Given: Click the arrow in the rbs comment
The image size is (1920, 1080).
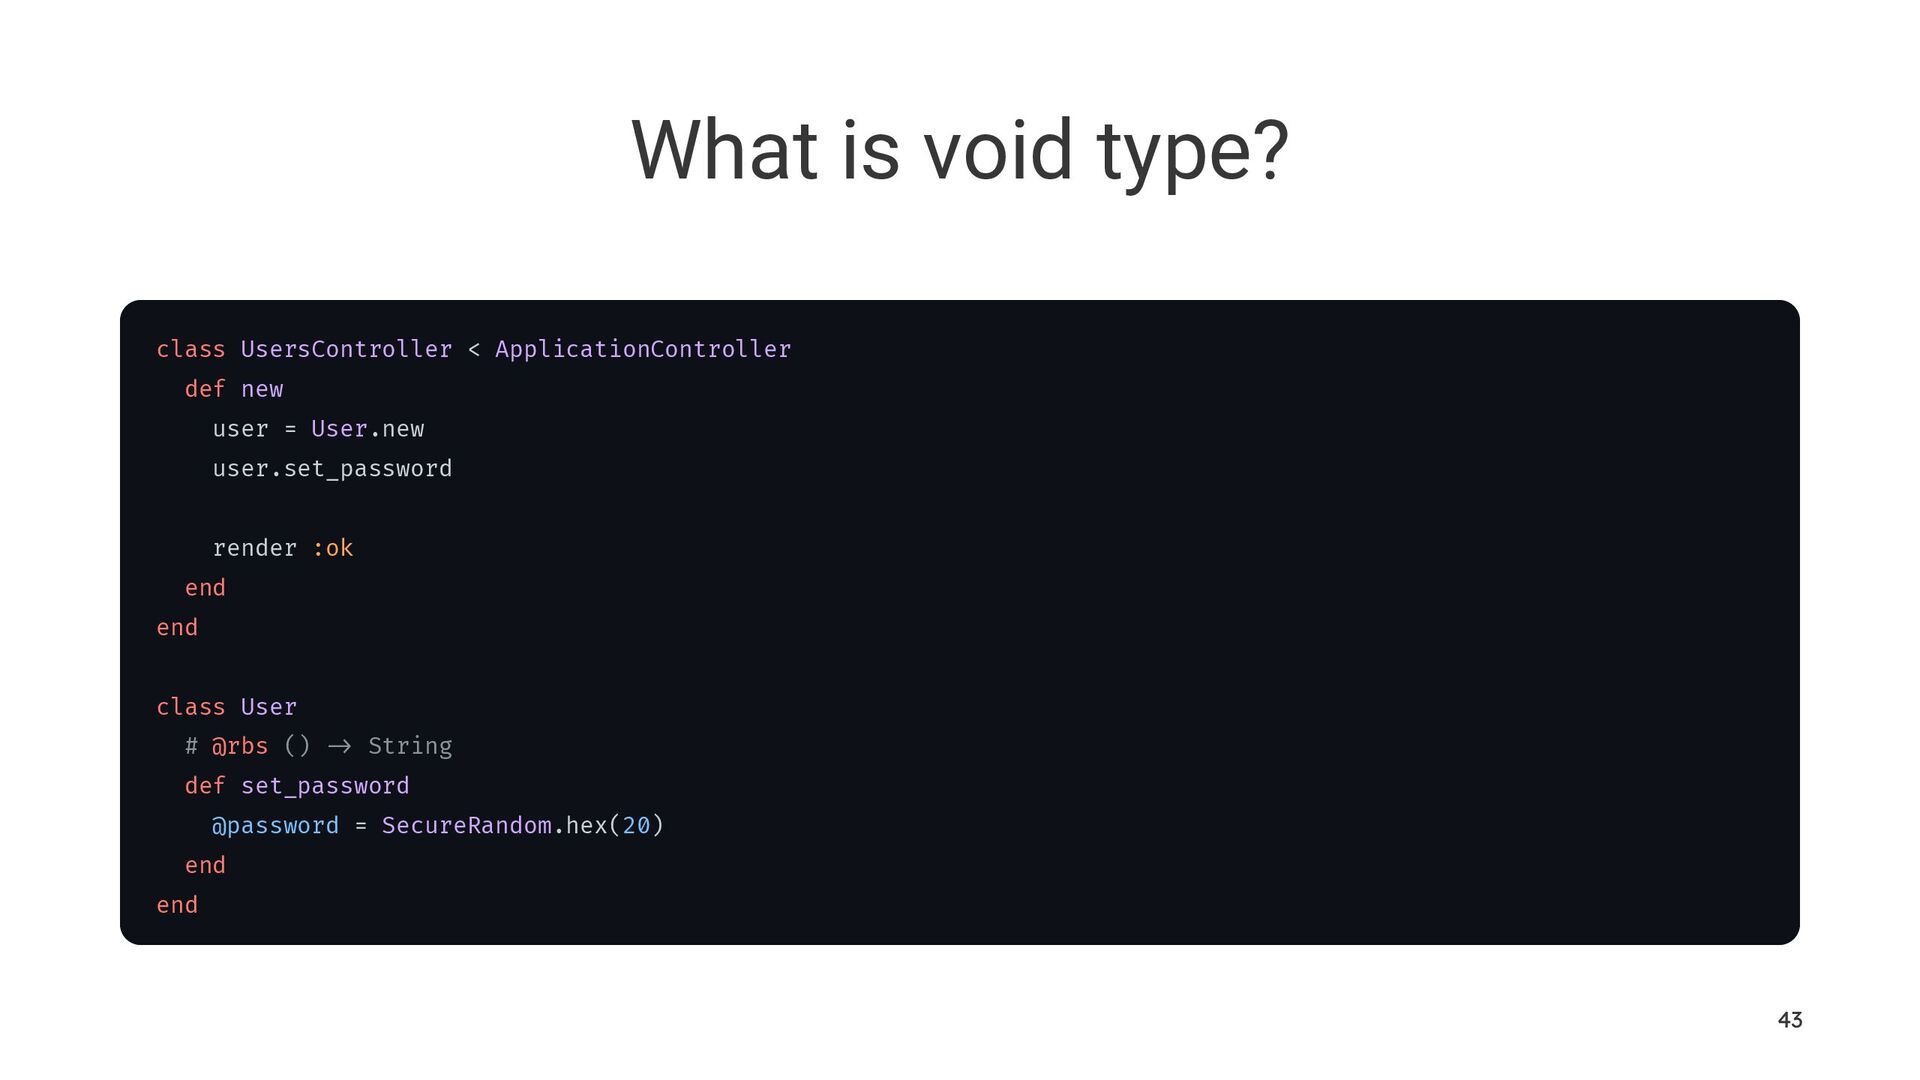Looking at the screenshot, I should point(339,746).
